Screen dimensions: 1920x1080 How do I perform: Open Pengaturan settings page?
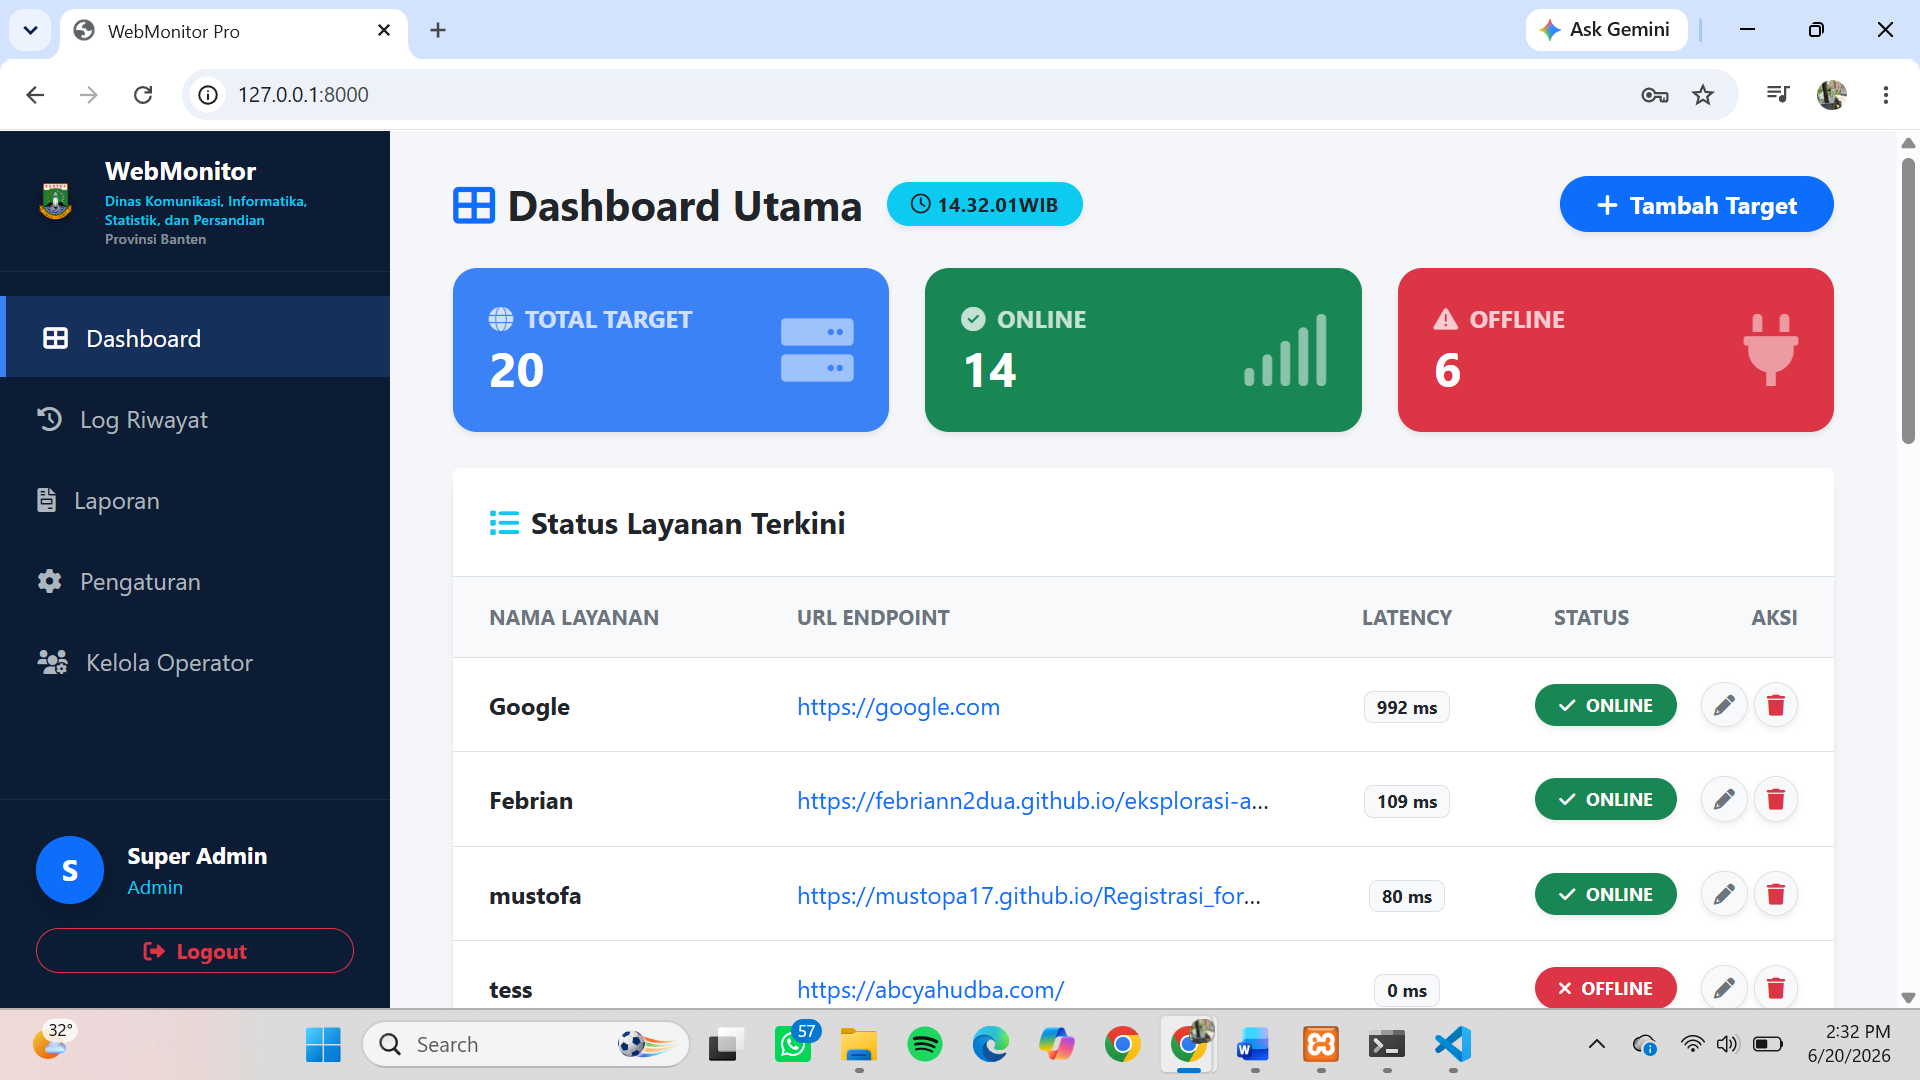pyautogui.click(x=197, y=581)
